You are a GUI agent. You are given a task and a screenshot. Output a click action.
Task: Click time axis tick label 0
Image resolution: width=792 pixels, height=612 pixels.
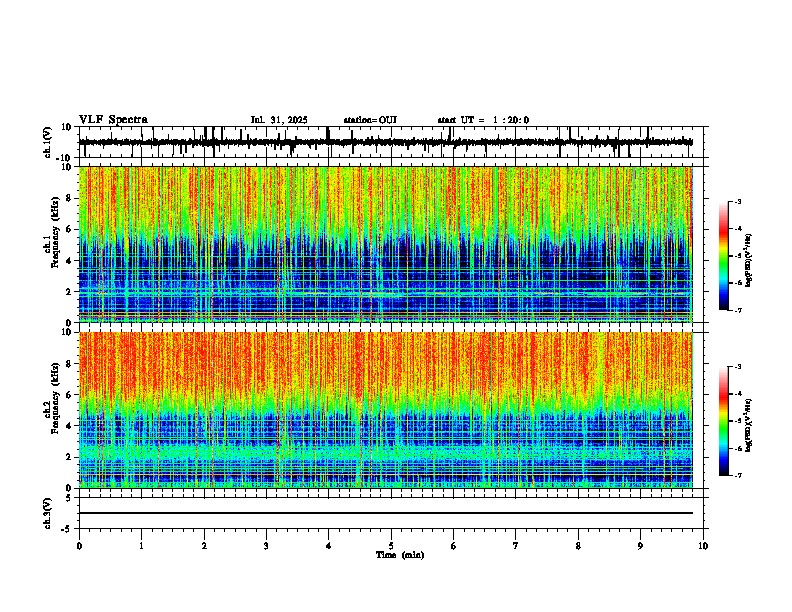(x=79, y=546)
